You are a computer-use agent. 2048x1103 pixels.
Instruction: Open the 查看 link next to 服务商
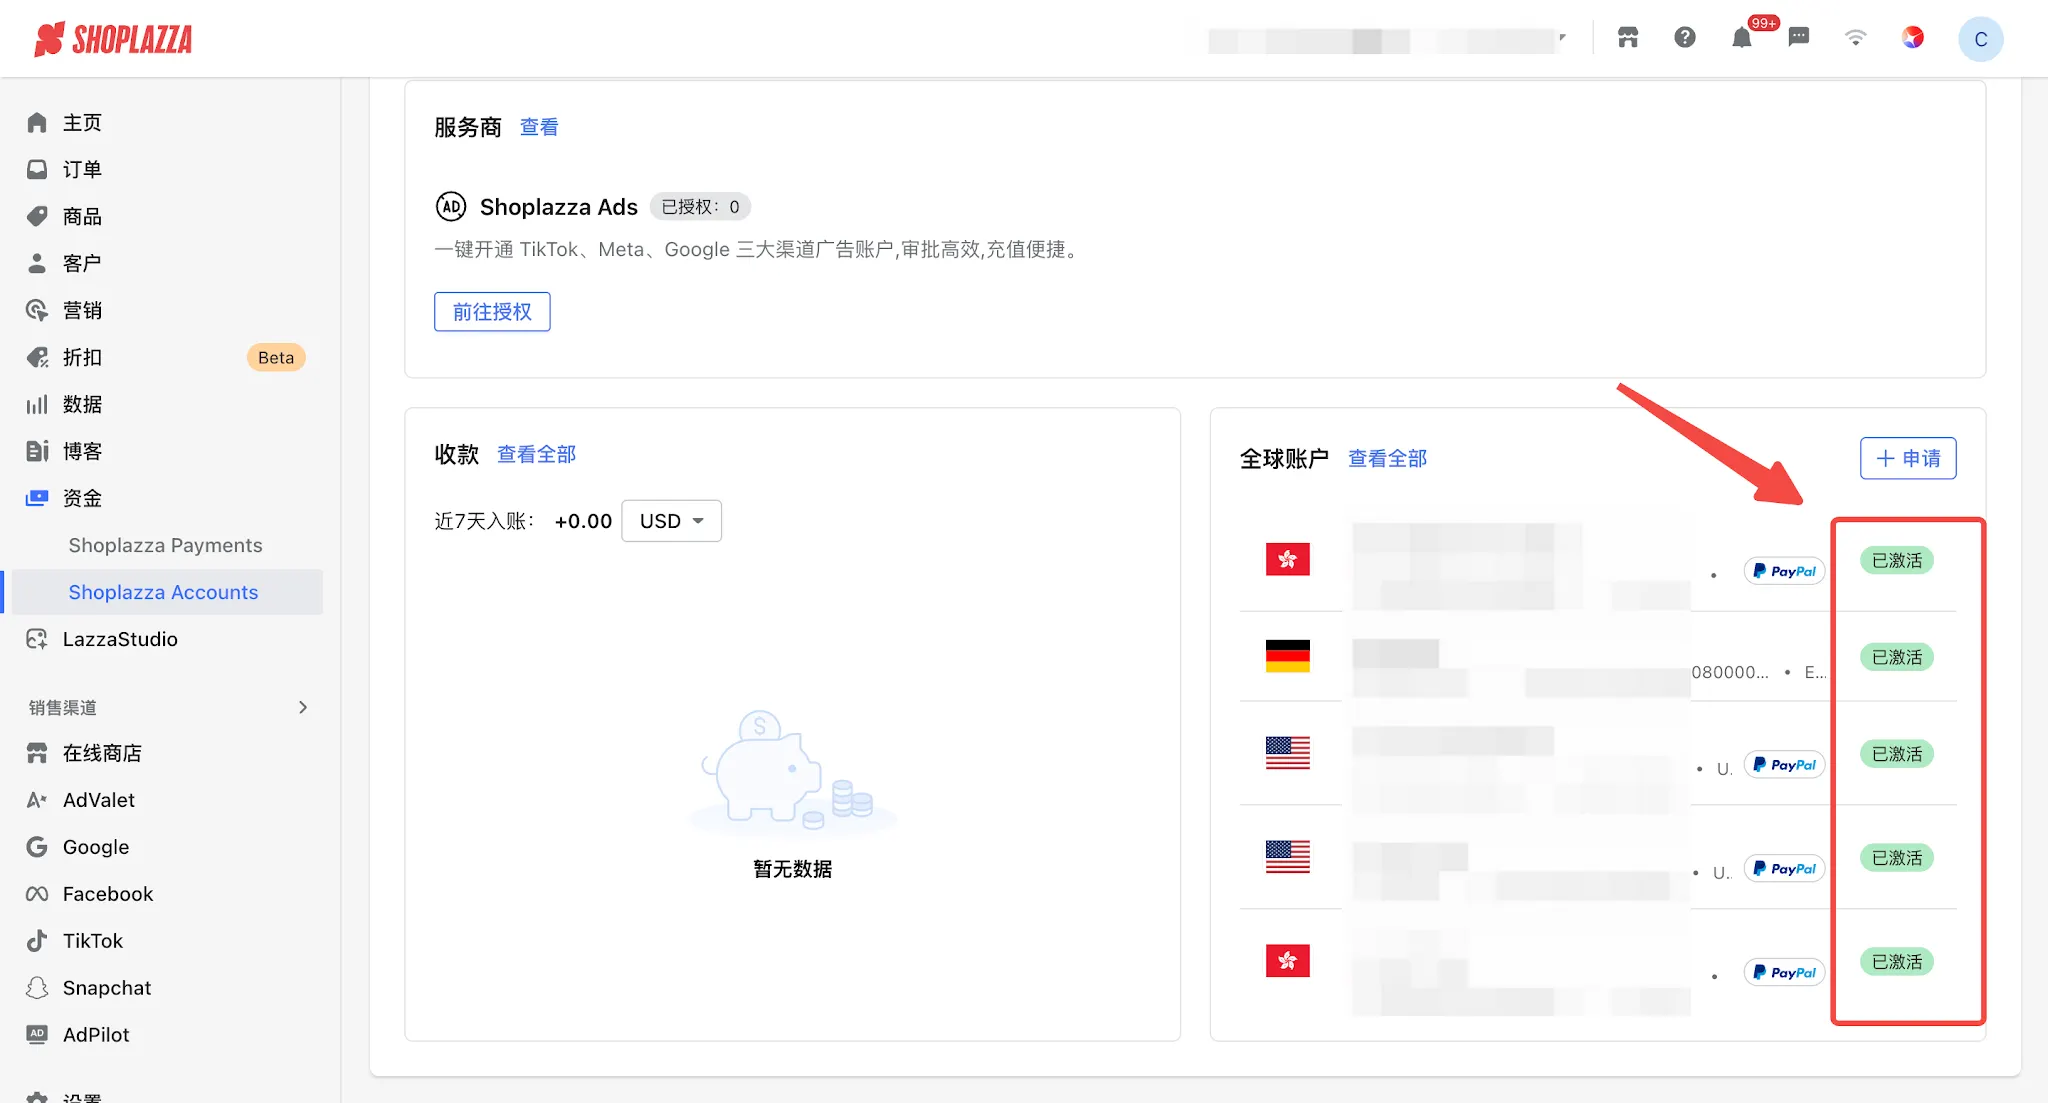pyautogui.click(x=539, y=127)
